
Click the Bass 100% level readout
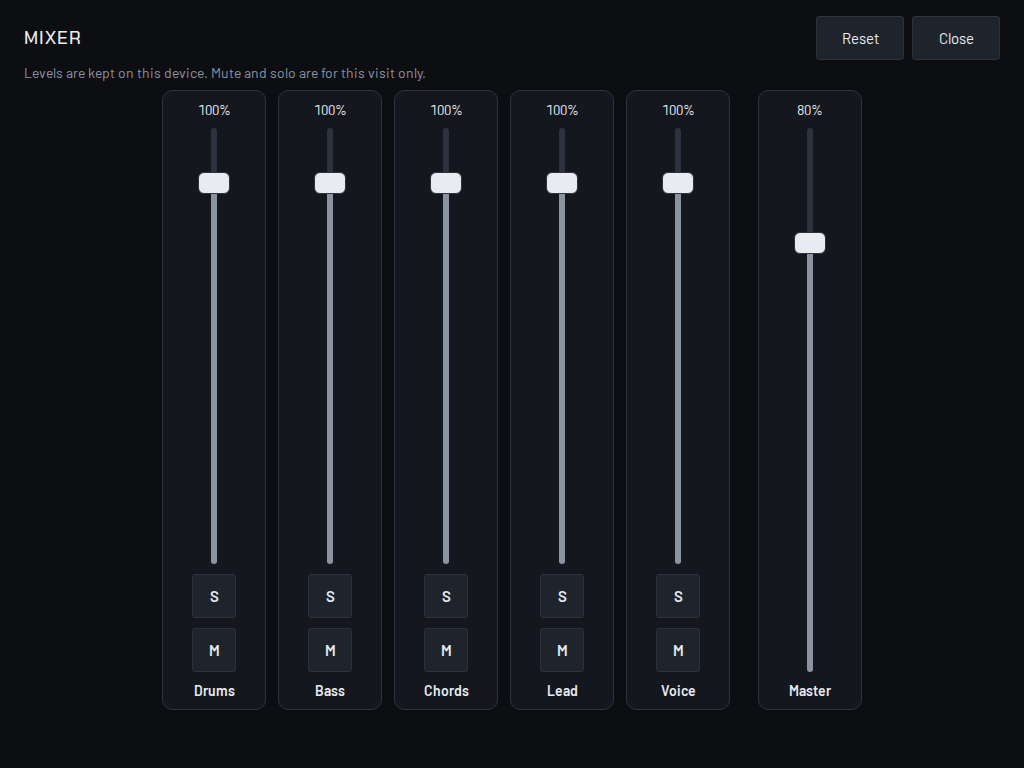[x=330, y=110]
